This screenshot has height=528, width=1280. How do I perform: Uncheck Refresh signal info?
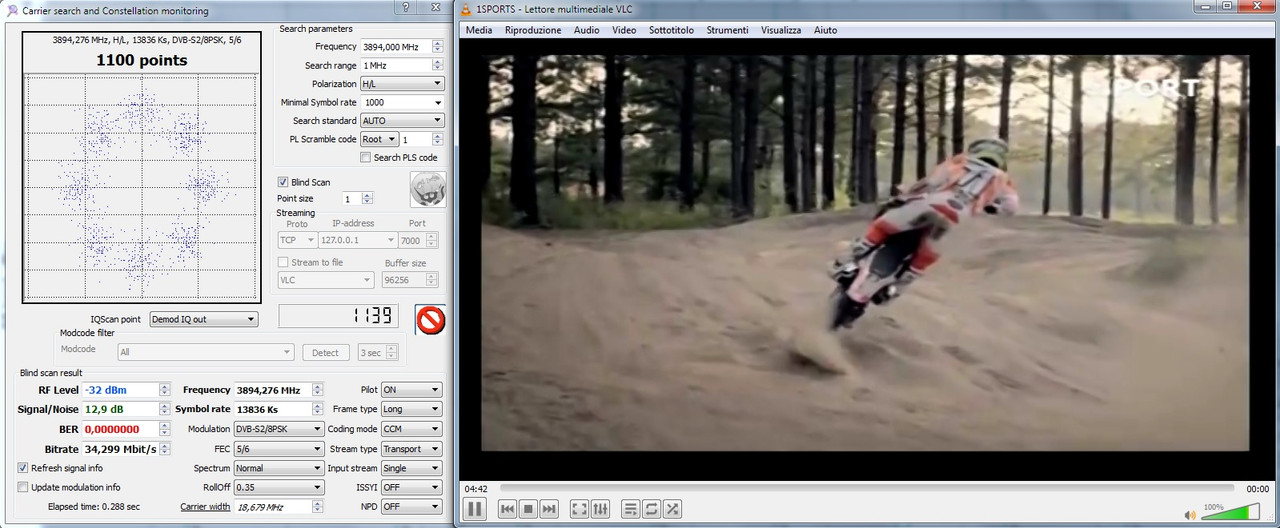click(x=23, y=468)
